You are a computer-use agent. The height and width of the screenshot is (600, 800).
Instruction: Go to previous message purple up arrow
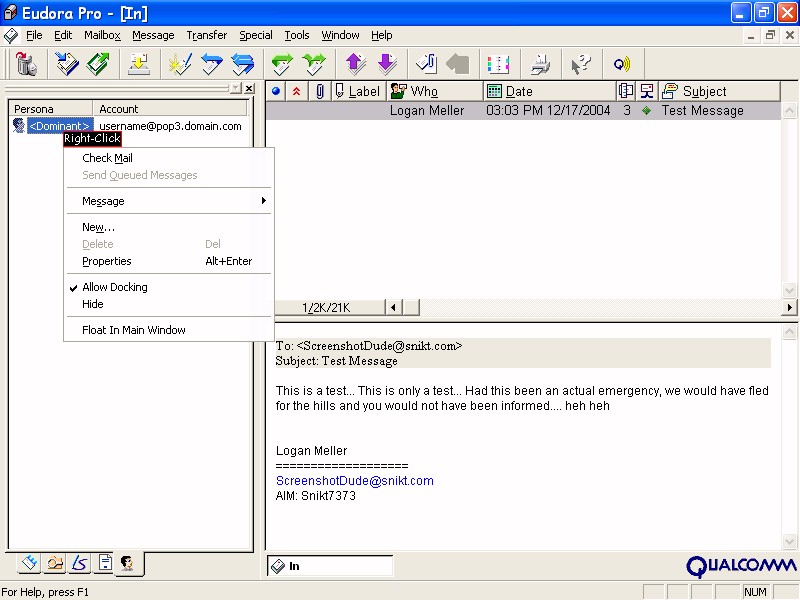point(356,64)
